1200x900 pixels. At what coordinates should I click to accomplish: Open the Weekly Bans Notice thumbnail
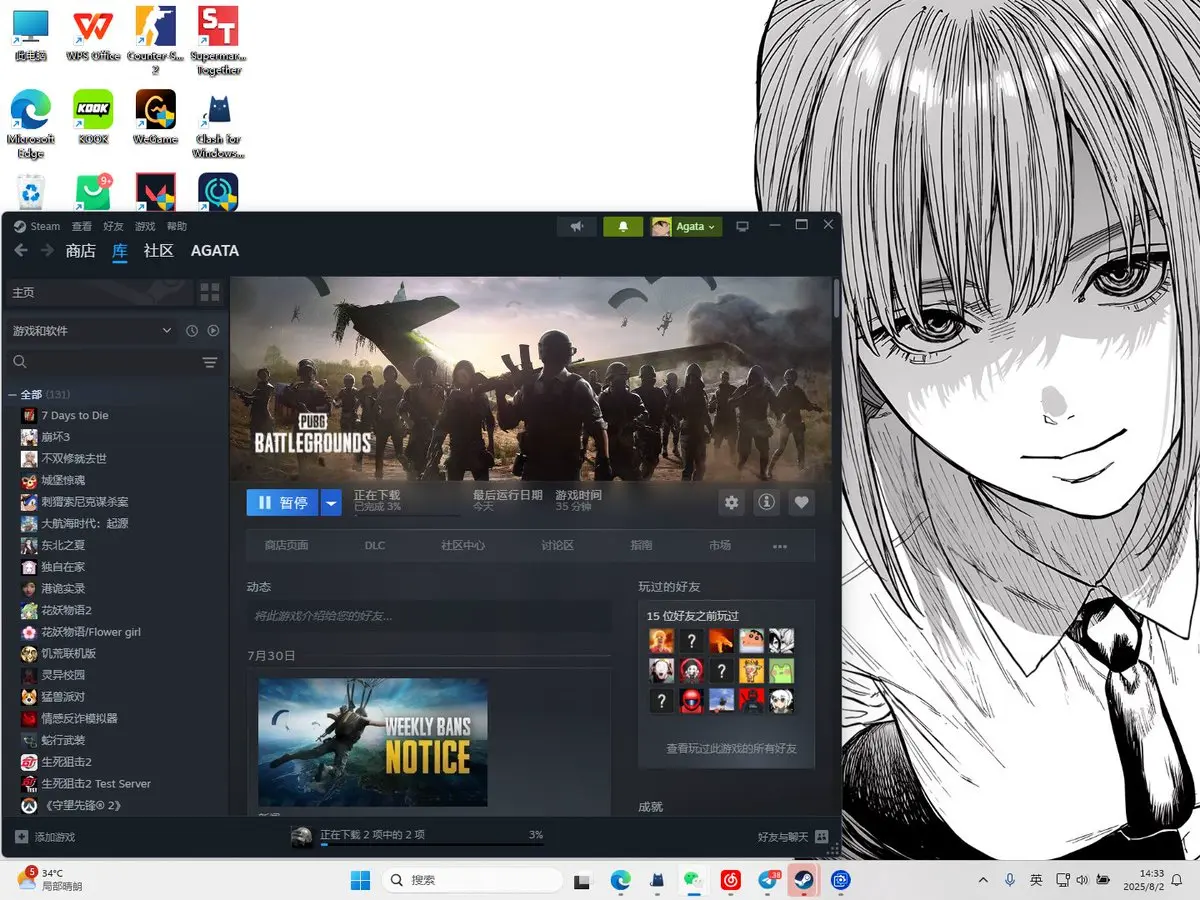(x=373, y=742)
